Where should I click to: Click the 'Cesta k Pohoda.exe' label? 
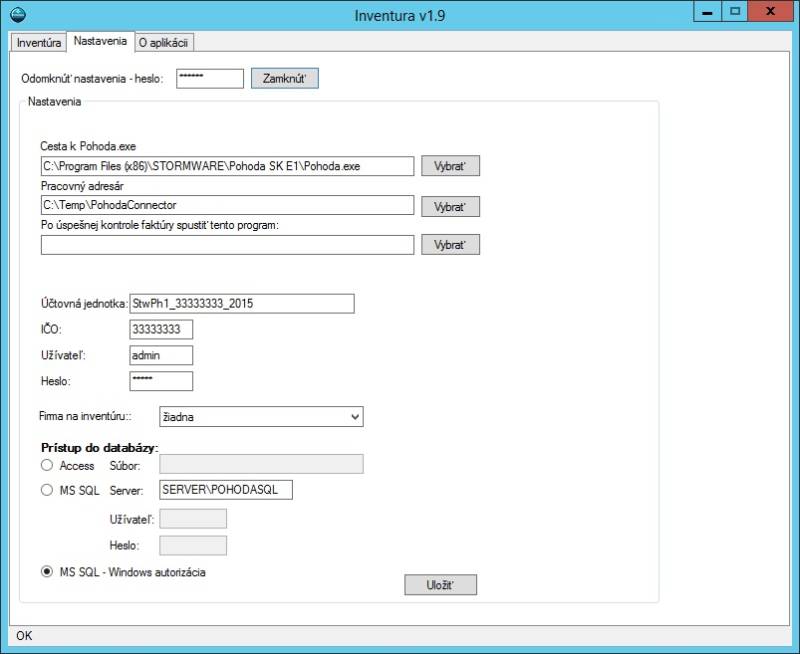88,146
